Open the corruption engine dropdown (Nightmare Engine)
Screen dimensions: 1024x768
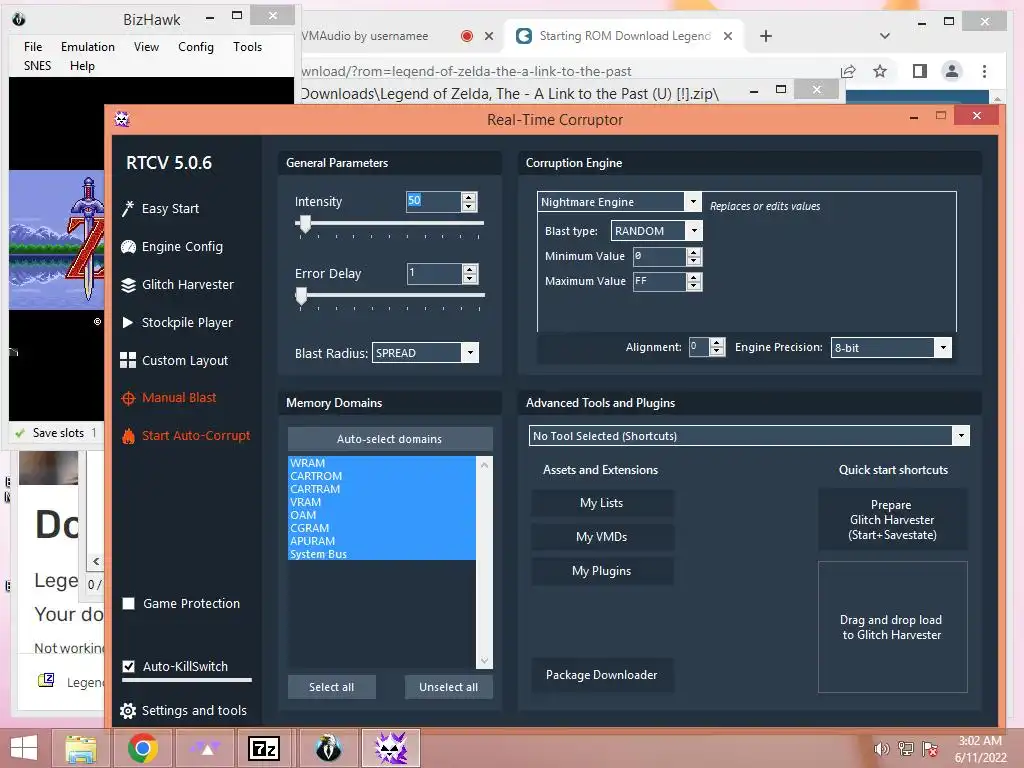click(x=693, y=202)
